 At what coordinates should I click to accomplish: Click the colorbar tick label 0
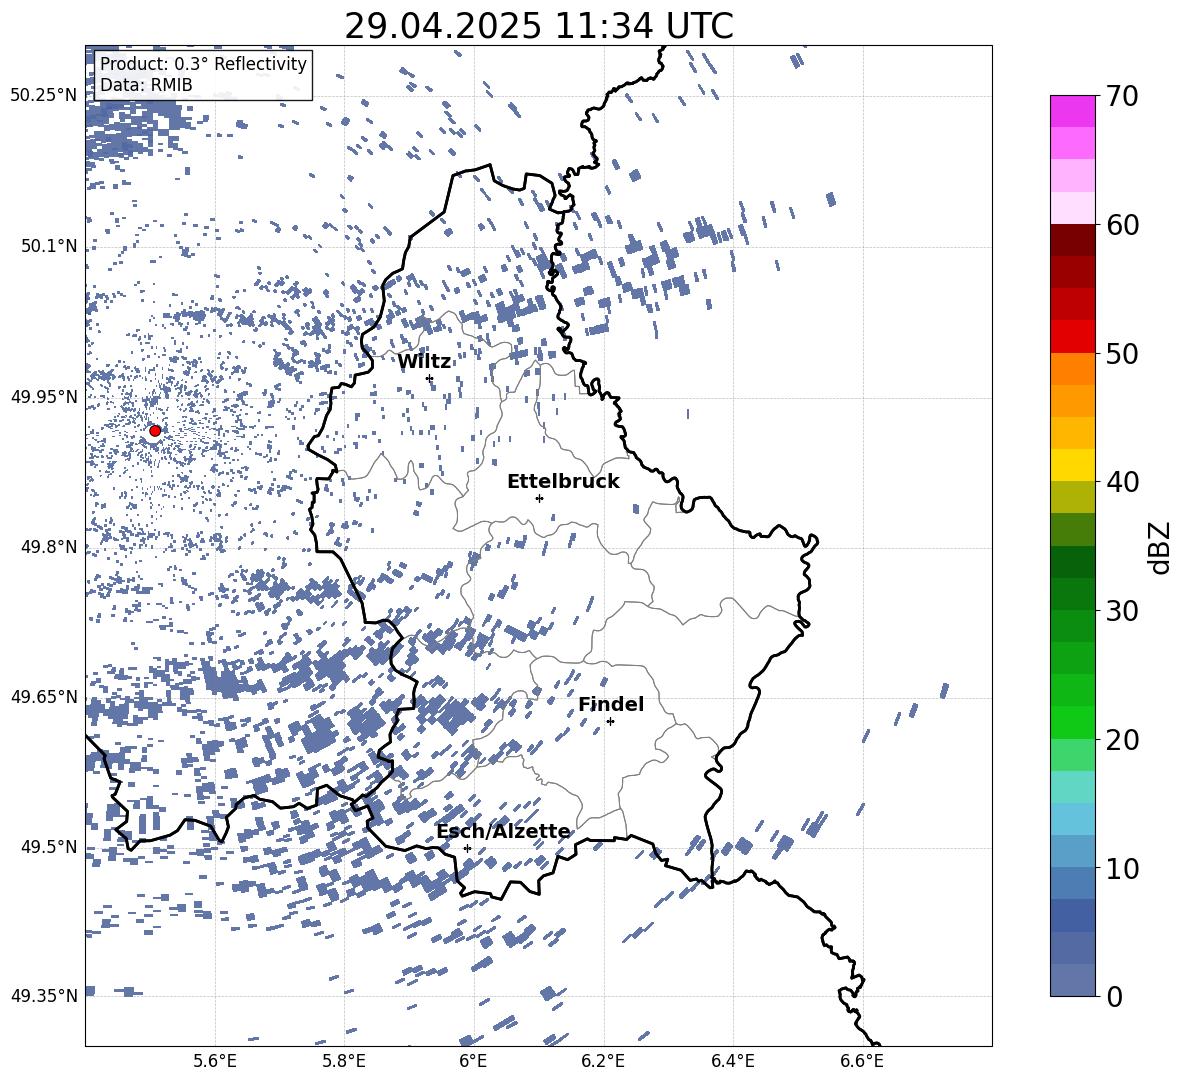pyautogui.click(x=1115, y=997)
